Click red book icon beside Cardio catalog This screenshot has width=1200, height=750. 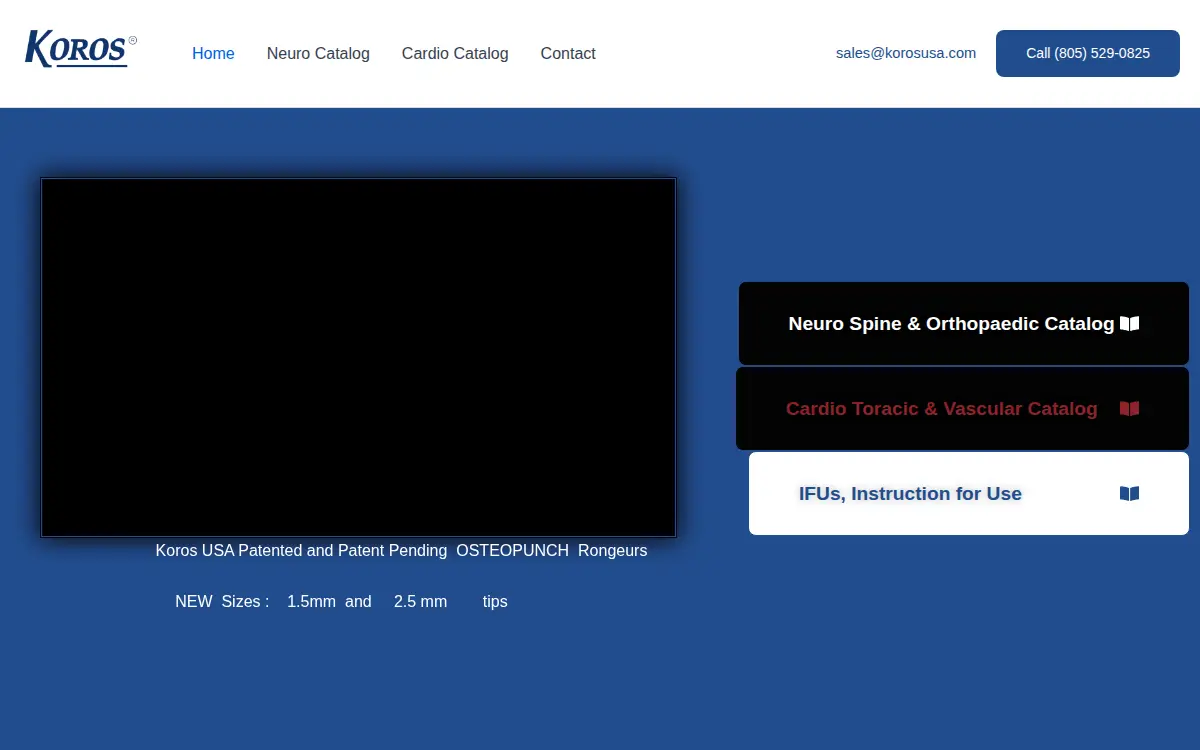[x=1129, y=409]
